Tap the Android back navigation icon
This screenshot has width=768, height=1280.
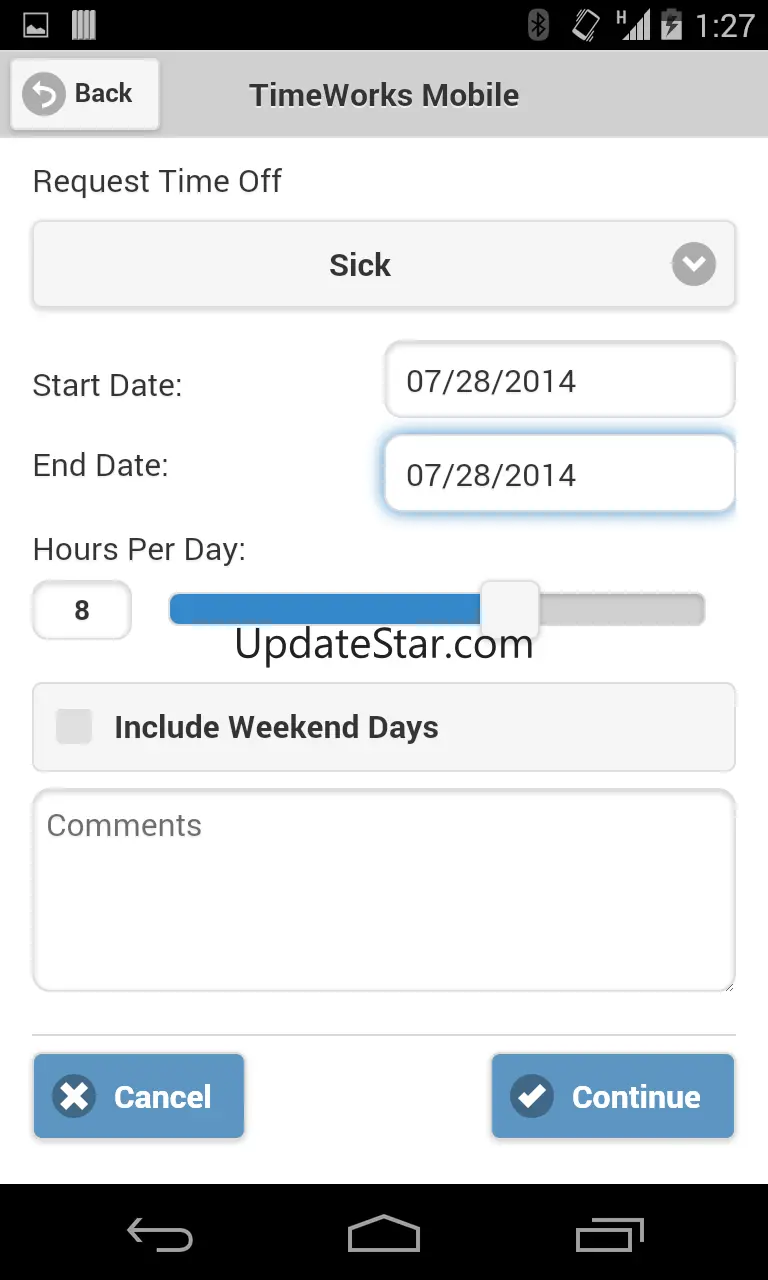click(x=160, y=1236)
